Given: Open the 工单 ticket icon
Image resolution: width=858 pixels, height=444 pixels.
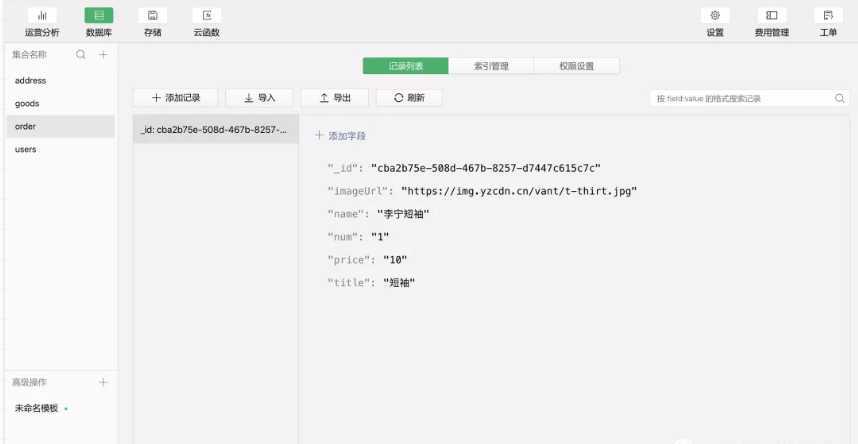Looking at the screenshot, I should pos(828,16).
